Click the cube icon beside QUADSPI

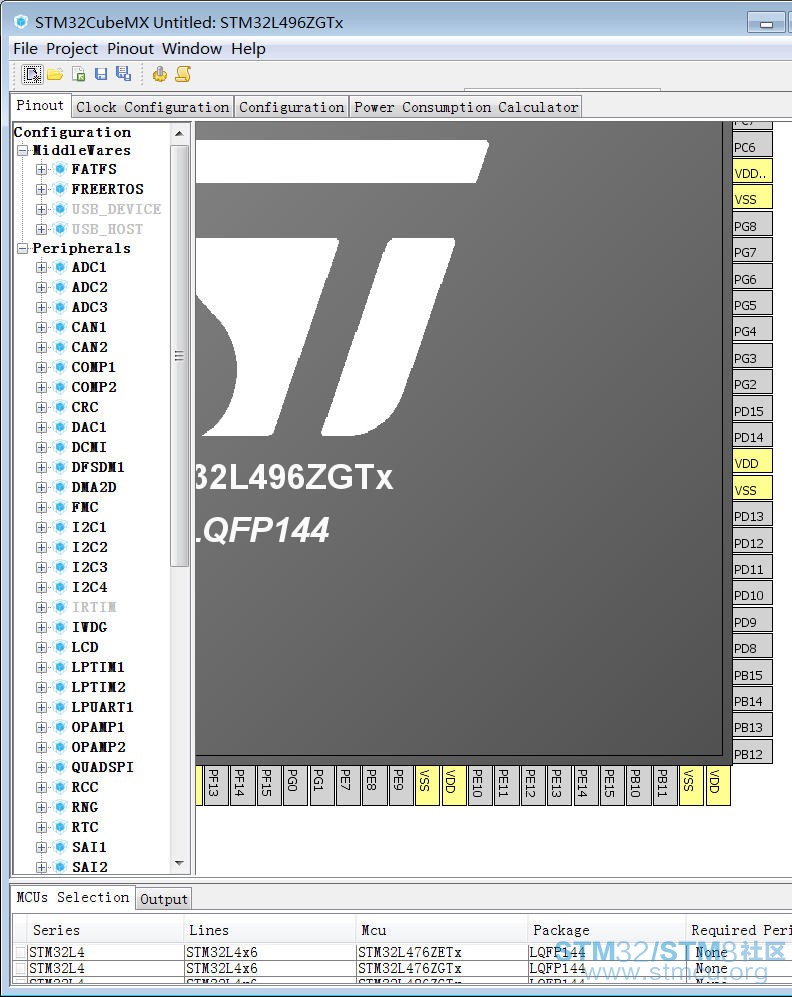click(60, 767)
